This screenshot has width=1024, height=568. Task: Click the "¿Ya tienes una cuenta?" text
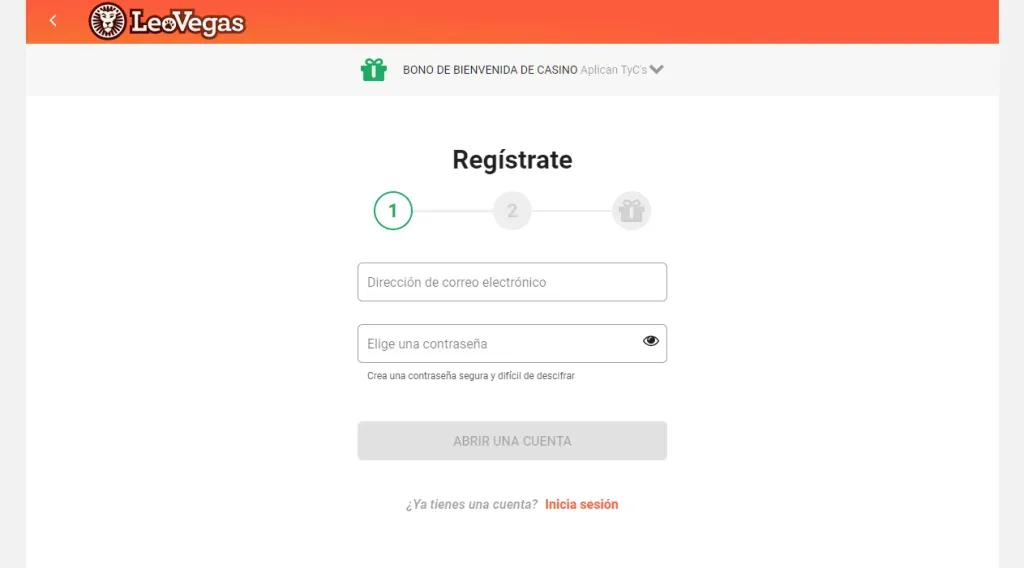[x=471, y=505]
